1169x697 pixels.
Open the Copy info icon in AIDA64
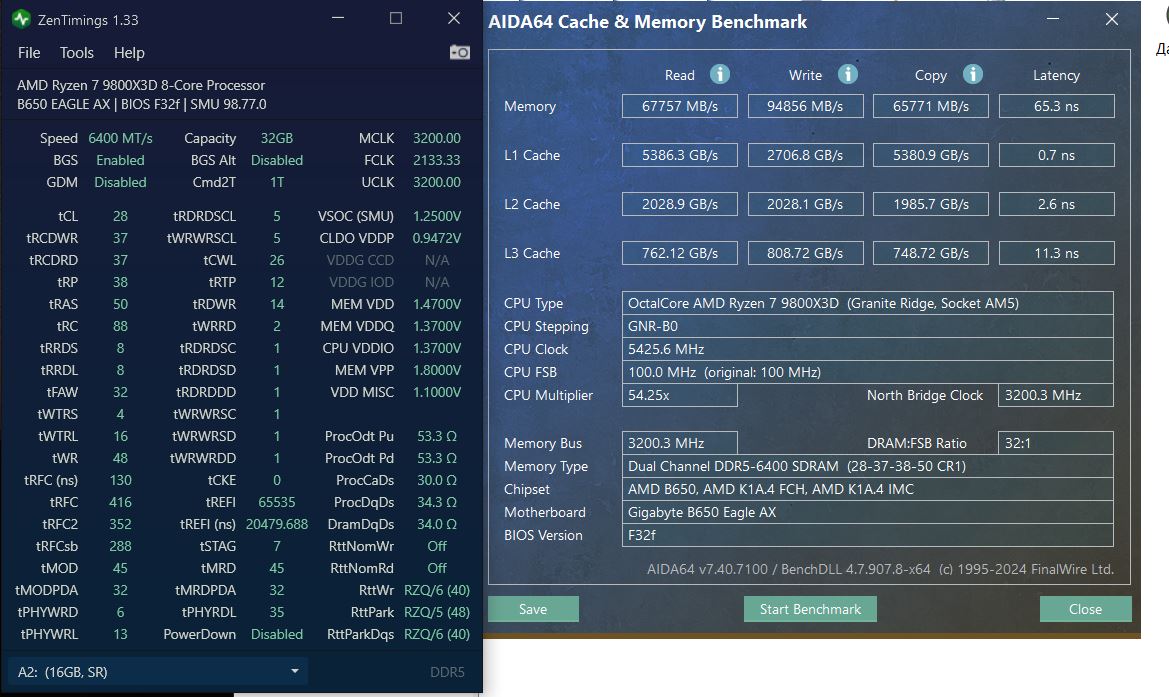click(973, 74)
